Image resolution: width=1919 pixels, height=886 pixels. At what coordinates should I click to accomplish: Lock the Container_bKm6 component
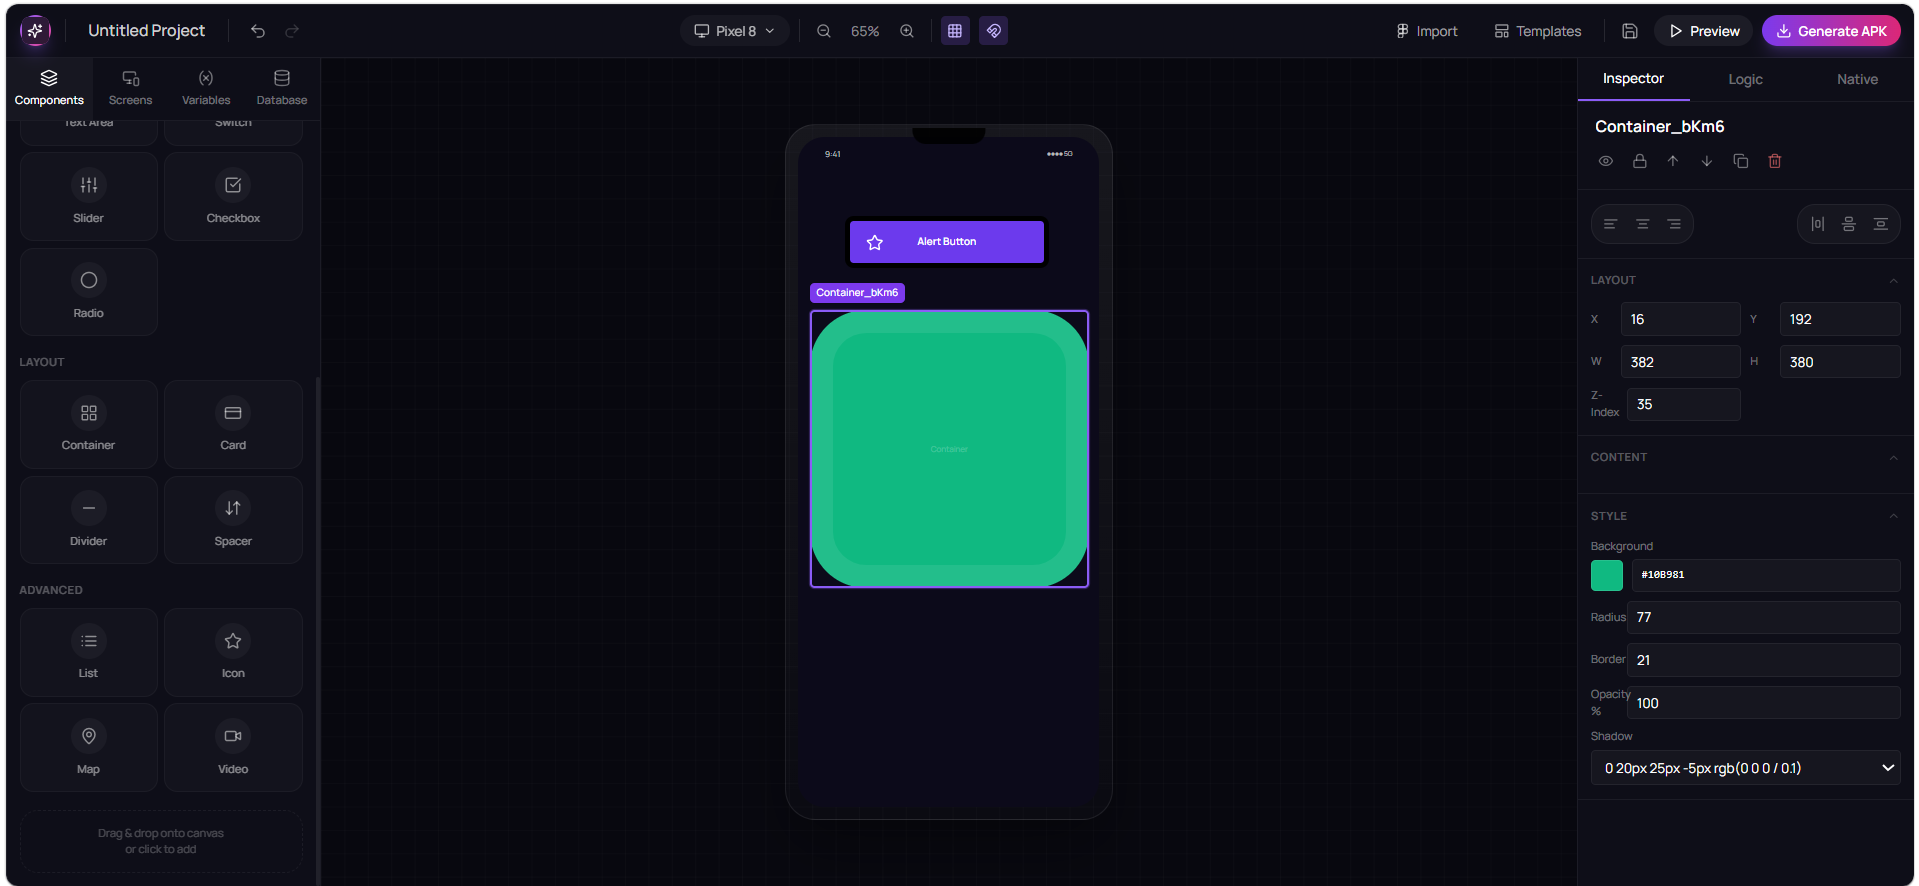[x=1640, y=161]
